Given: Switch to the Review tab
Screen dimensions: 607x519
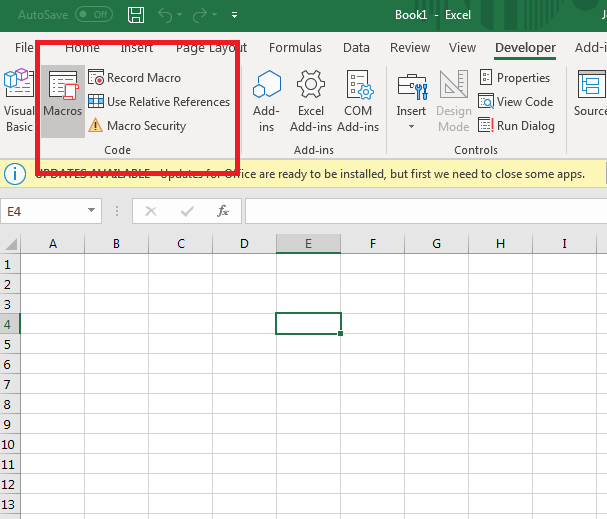Looking at the screenshot, I should click(410, 48).
